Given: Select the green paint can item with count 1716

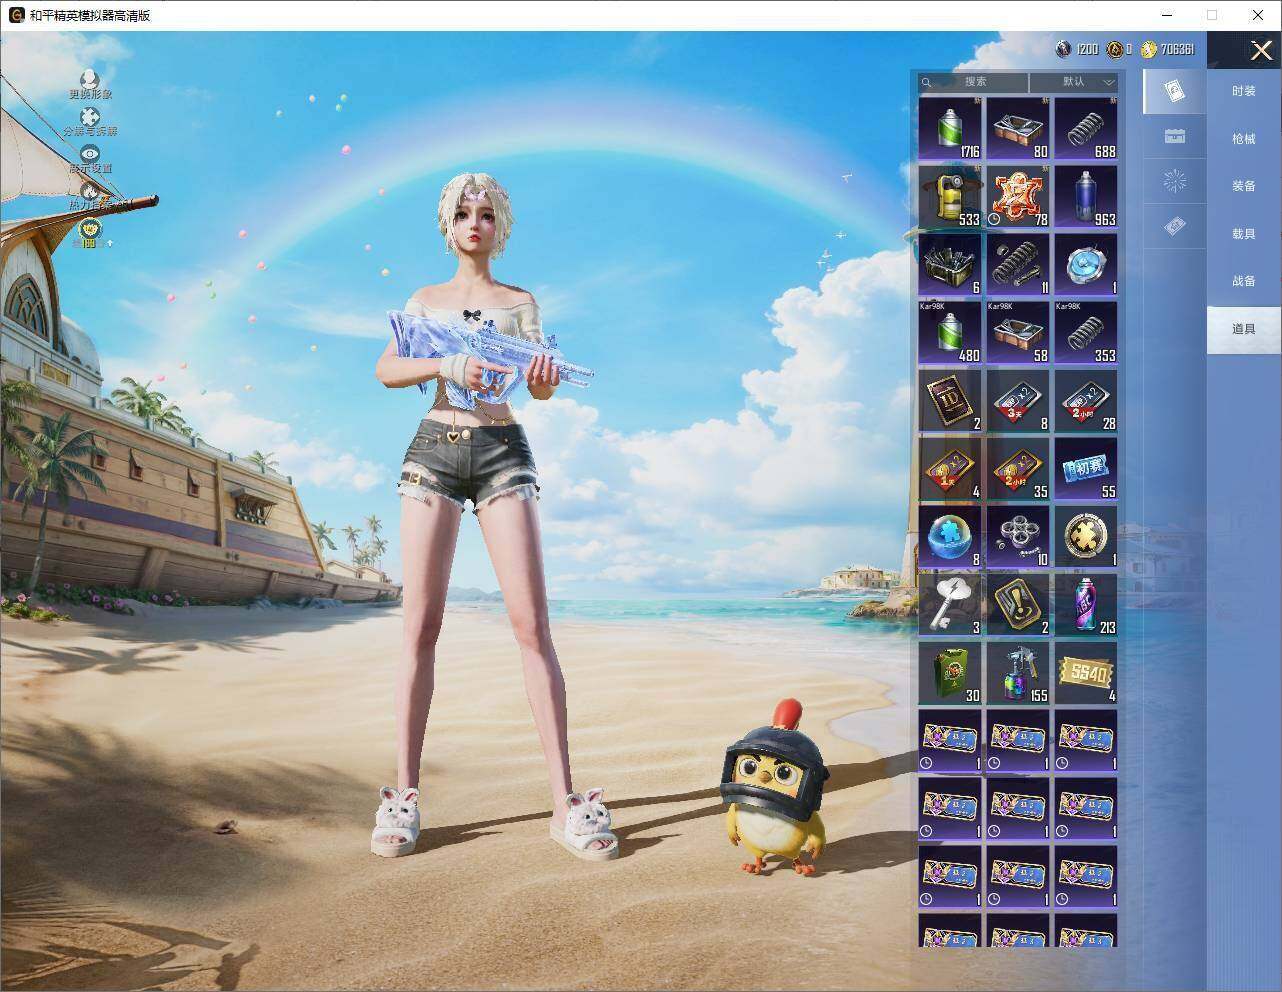Looking at the screenshot, I should point(950,128).
